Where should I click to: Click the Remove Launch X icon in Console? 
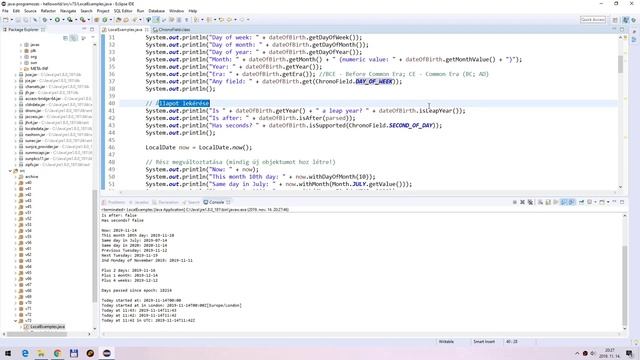pyautogui.click(x=522, y=202)
